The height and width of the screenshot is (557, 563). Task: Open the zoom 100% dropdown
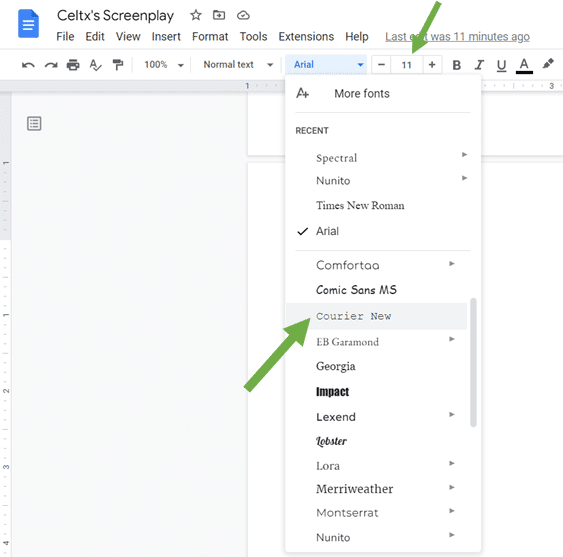coord(164,65)
